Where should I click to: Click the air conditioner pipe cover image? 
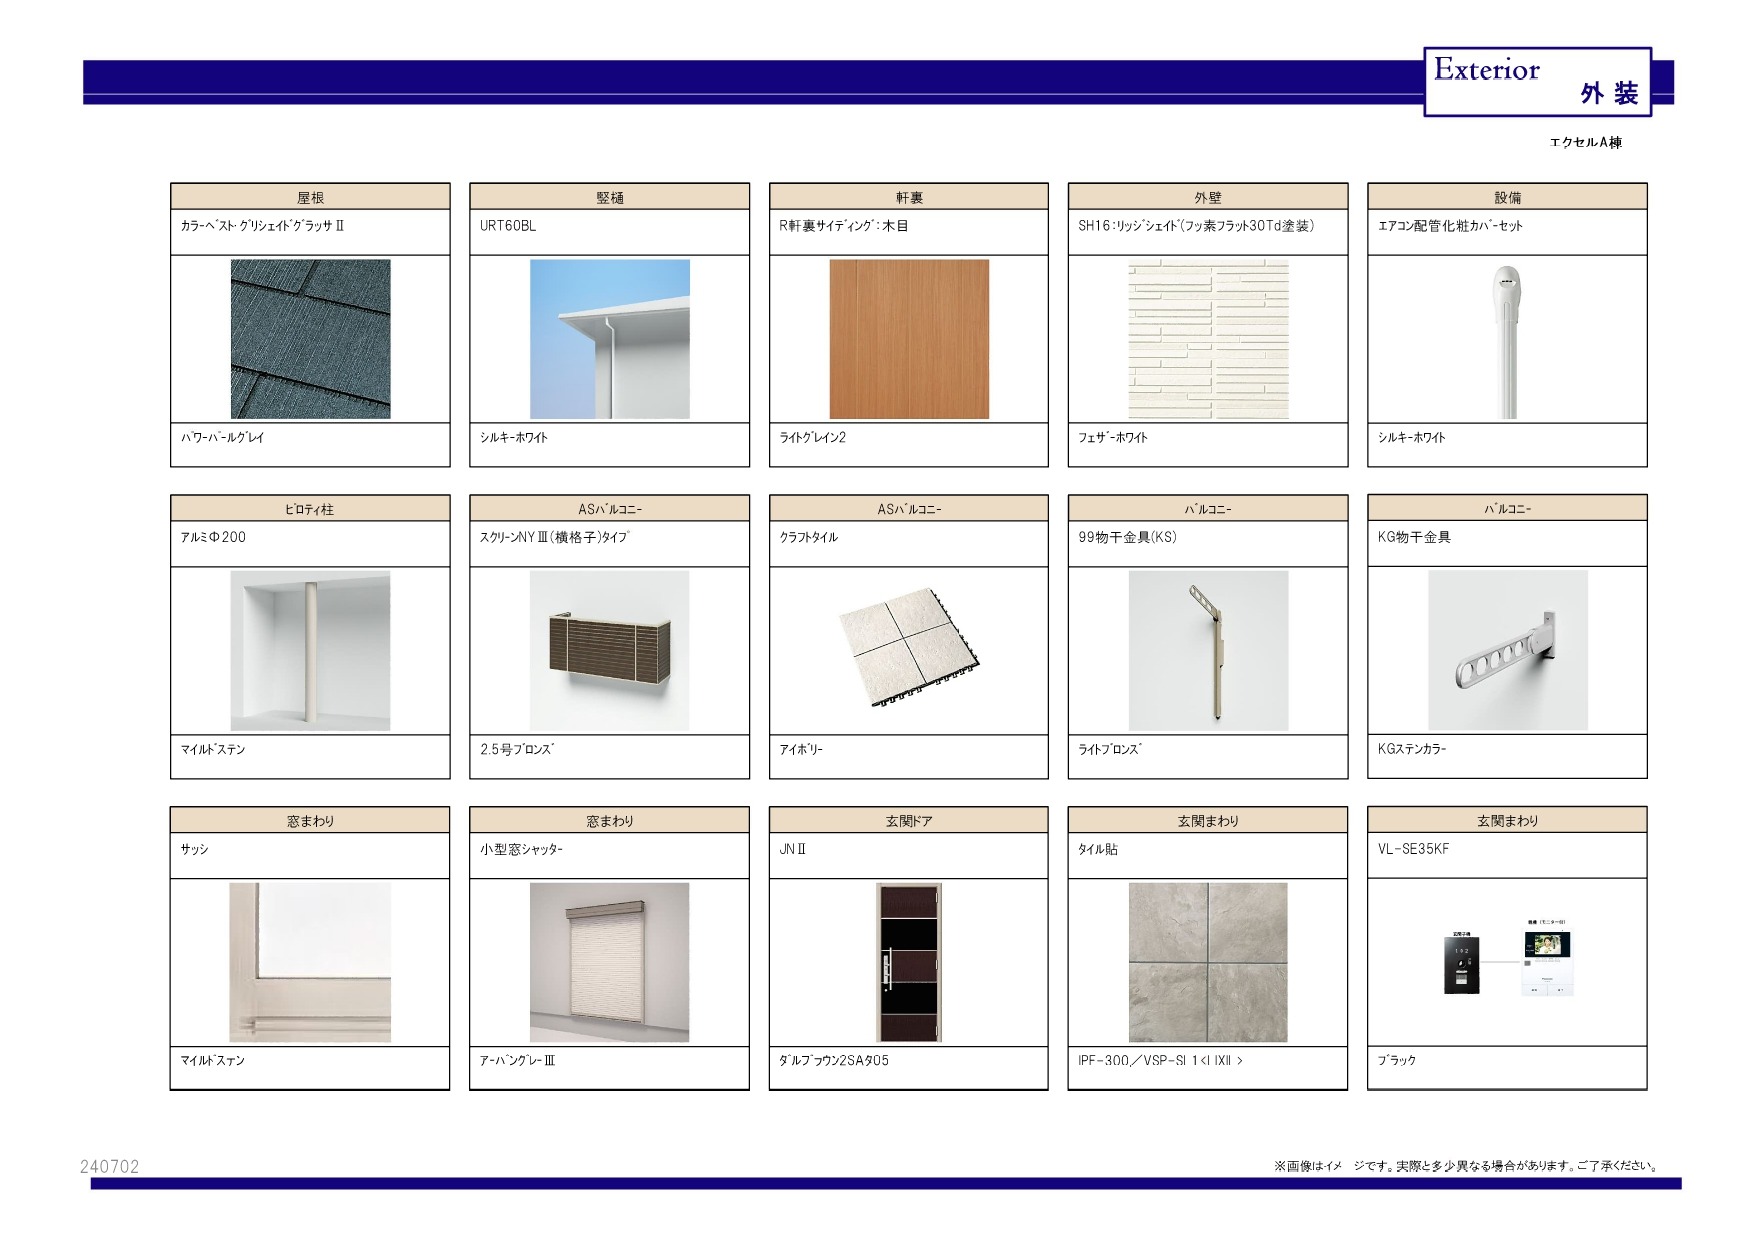[x=1507, y=341]
